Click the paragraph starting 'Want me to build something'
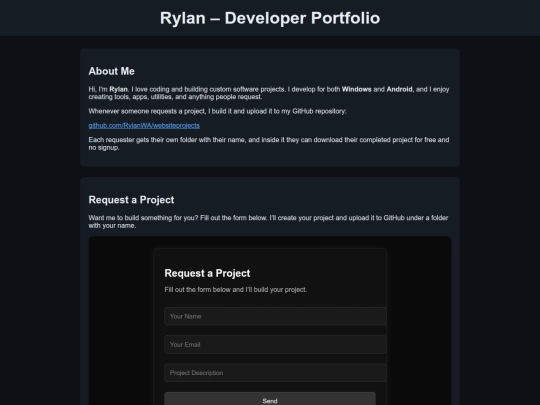The width and height of the screenshot is (540, 405). (x=268, y=221)
